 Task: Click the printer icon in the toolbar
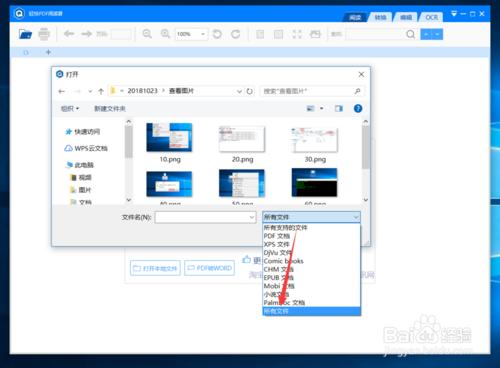(x=44, y=34)
